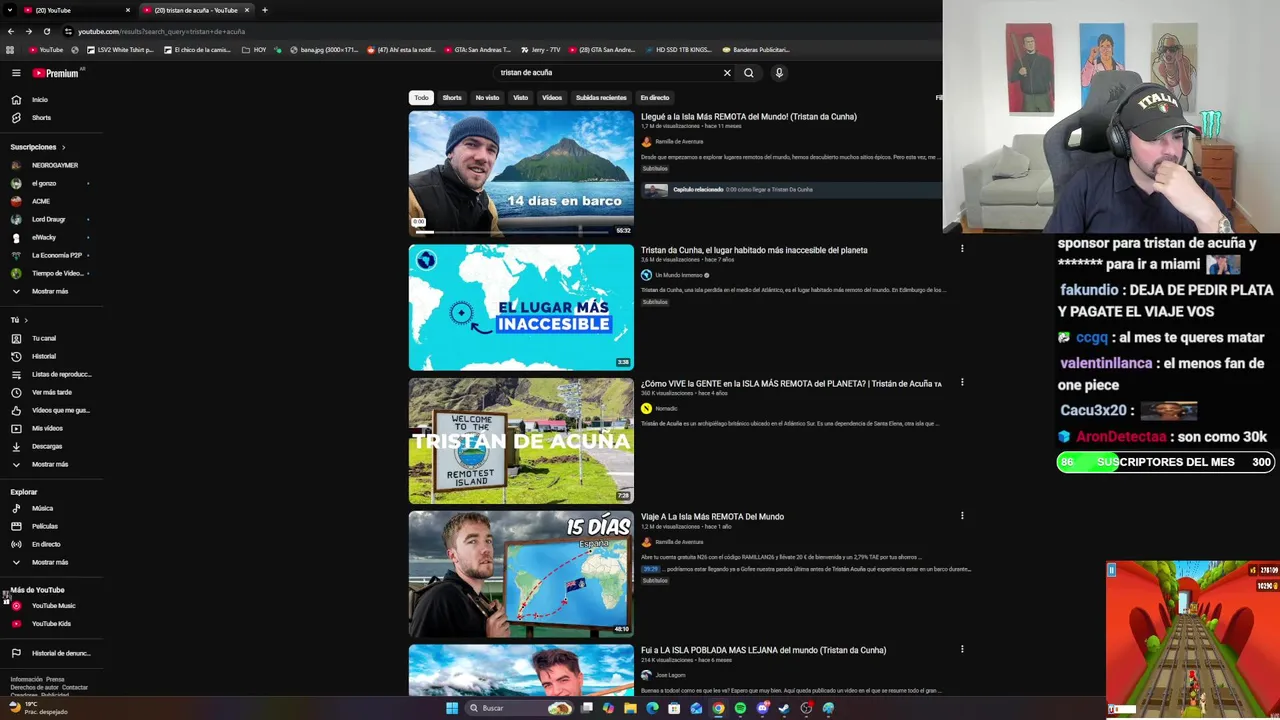This screenshot has width=1280, height=720.
Task: Open 'Fui a LA ISLA POBLADA MAS LEJANA' title
Action: (763, 650)
